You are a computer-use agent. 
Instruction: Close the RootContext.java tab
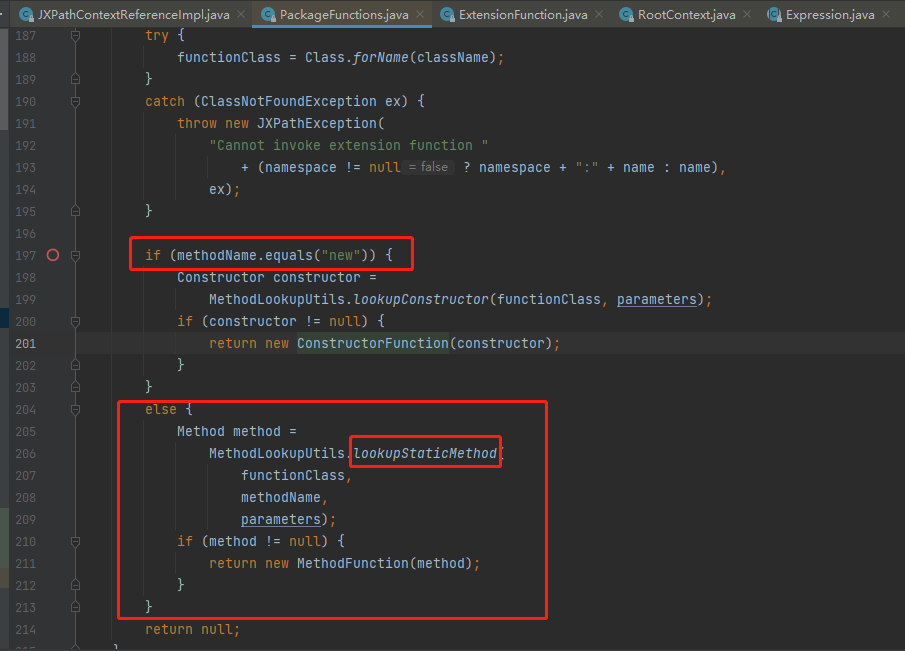coord(747,14)
